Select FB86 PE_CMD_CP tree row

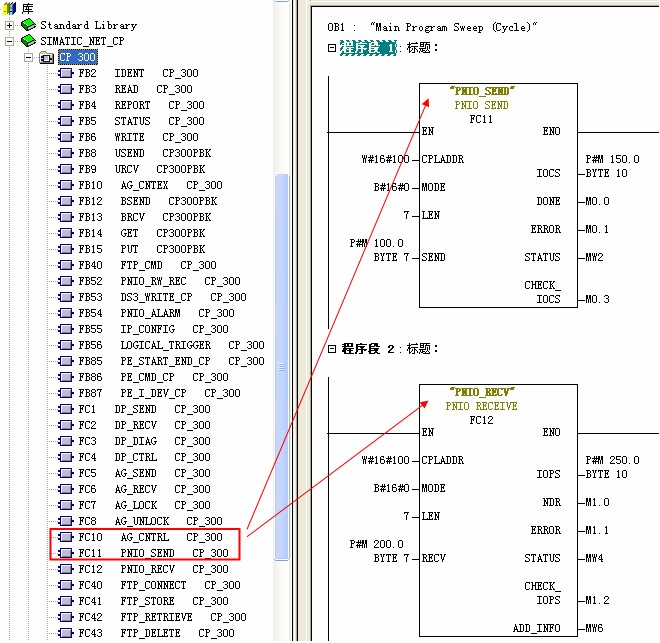point(144,377)
